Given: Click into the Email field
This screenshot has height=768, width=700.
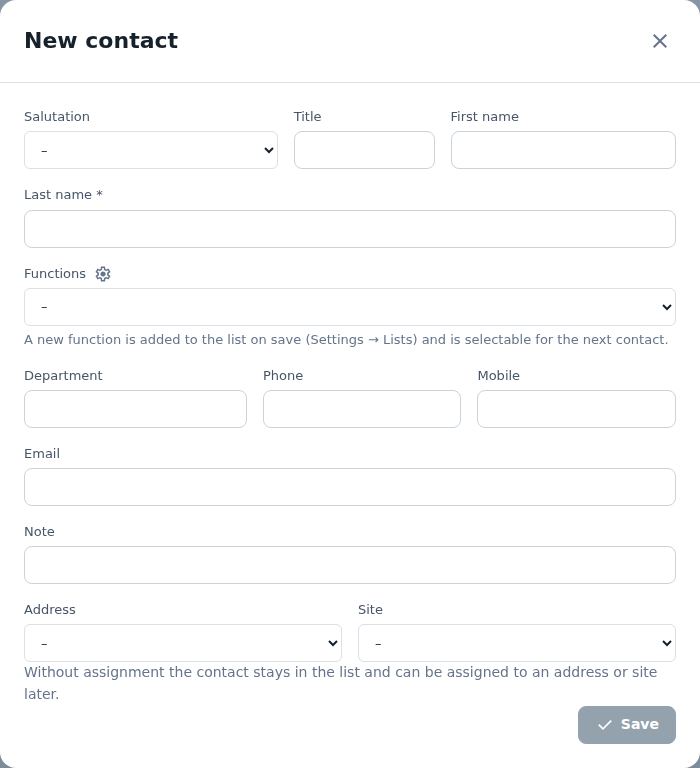Looking at the screenshot, I should click(350, 487).
